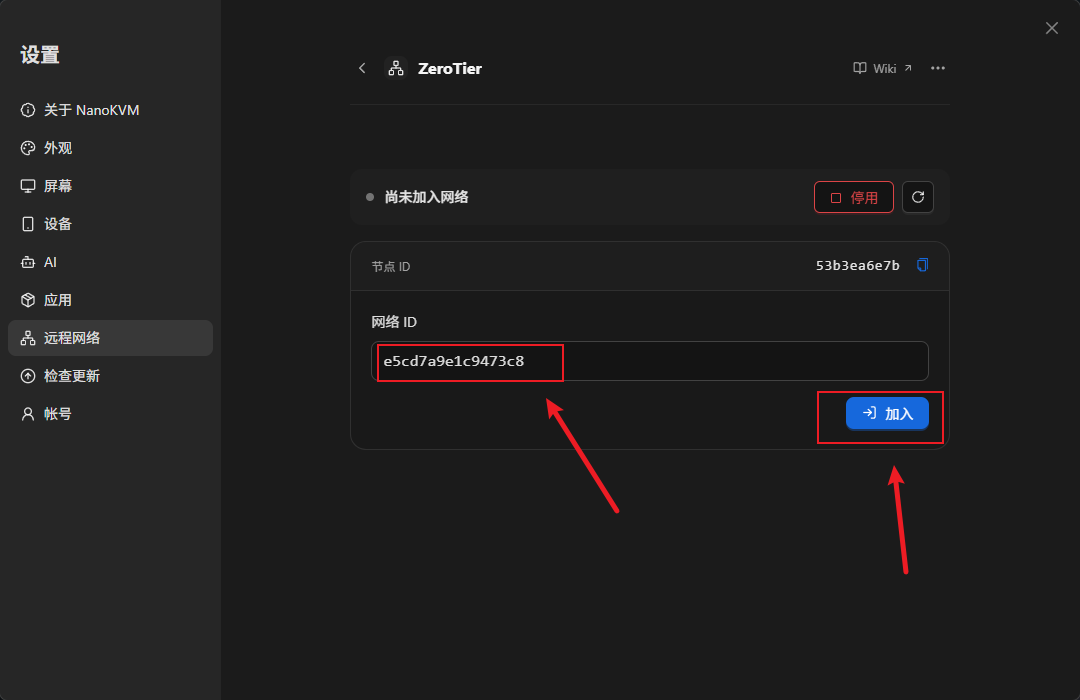The image size is (1080, 700).
Task: Open the 外观 appearance settings
Action: pos(110,148)
